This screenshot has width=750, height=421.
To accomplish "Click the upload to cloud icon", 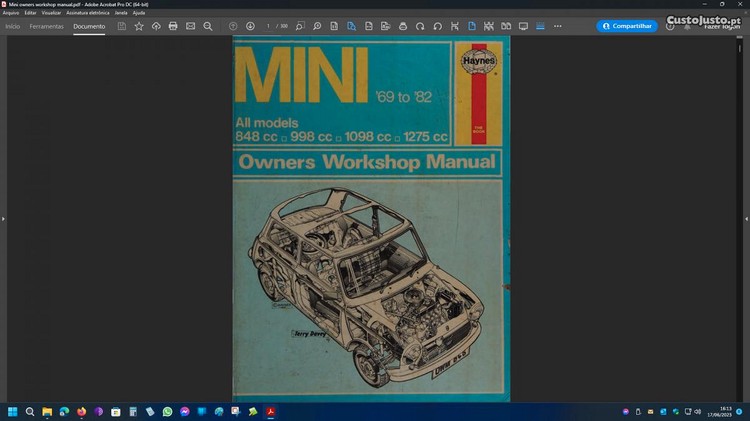I will coord(156,26).
